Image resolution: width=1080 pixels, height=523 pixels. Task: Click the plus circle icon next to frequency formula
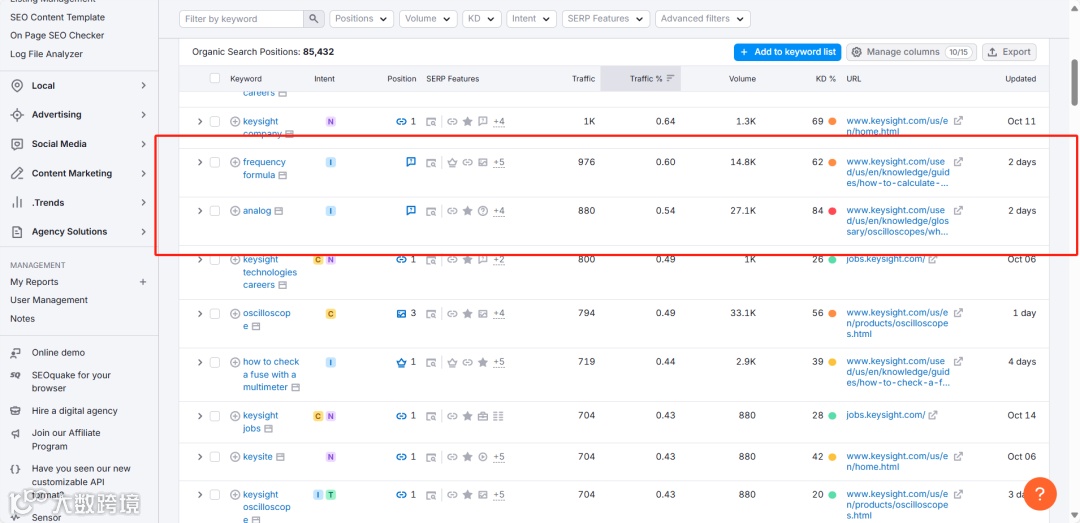pos(235,163)
